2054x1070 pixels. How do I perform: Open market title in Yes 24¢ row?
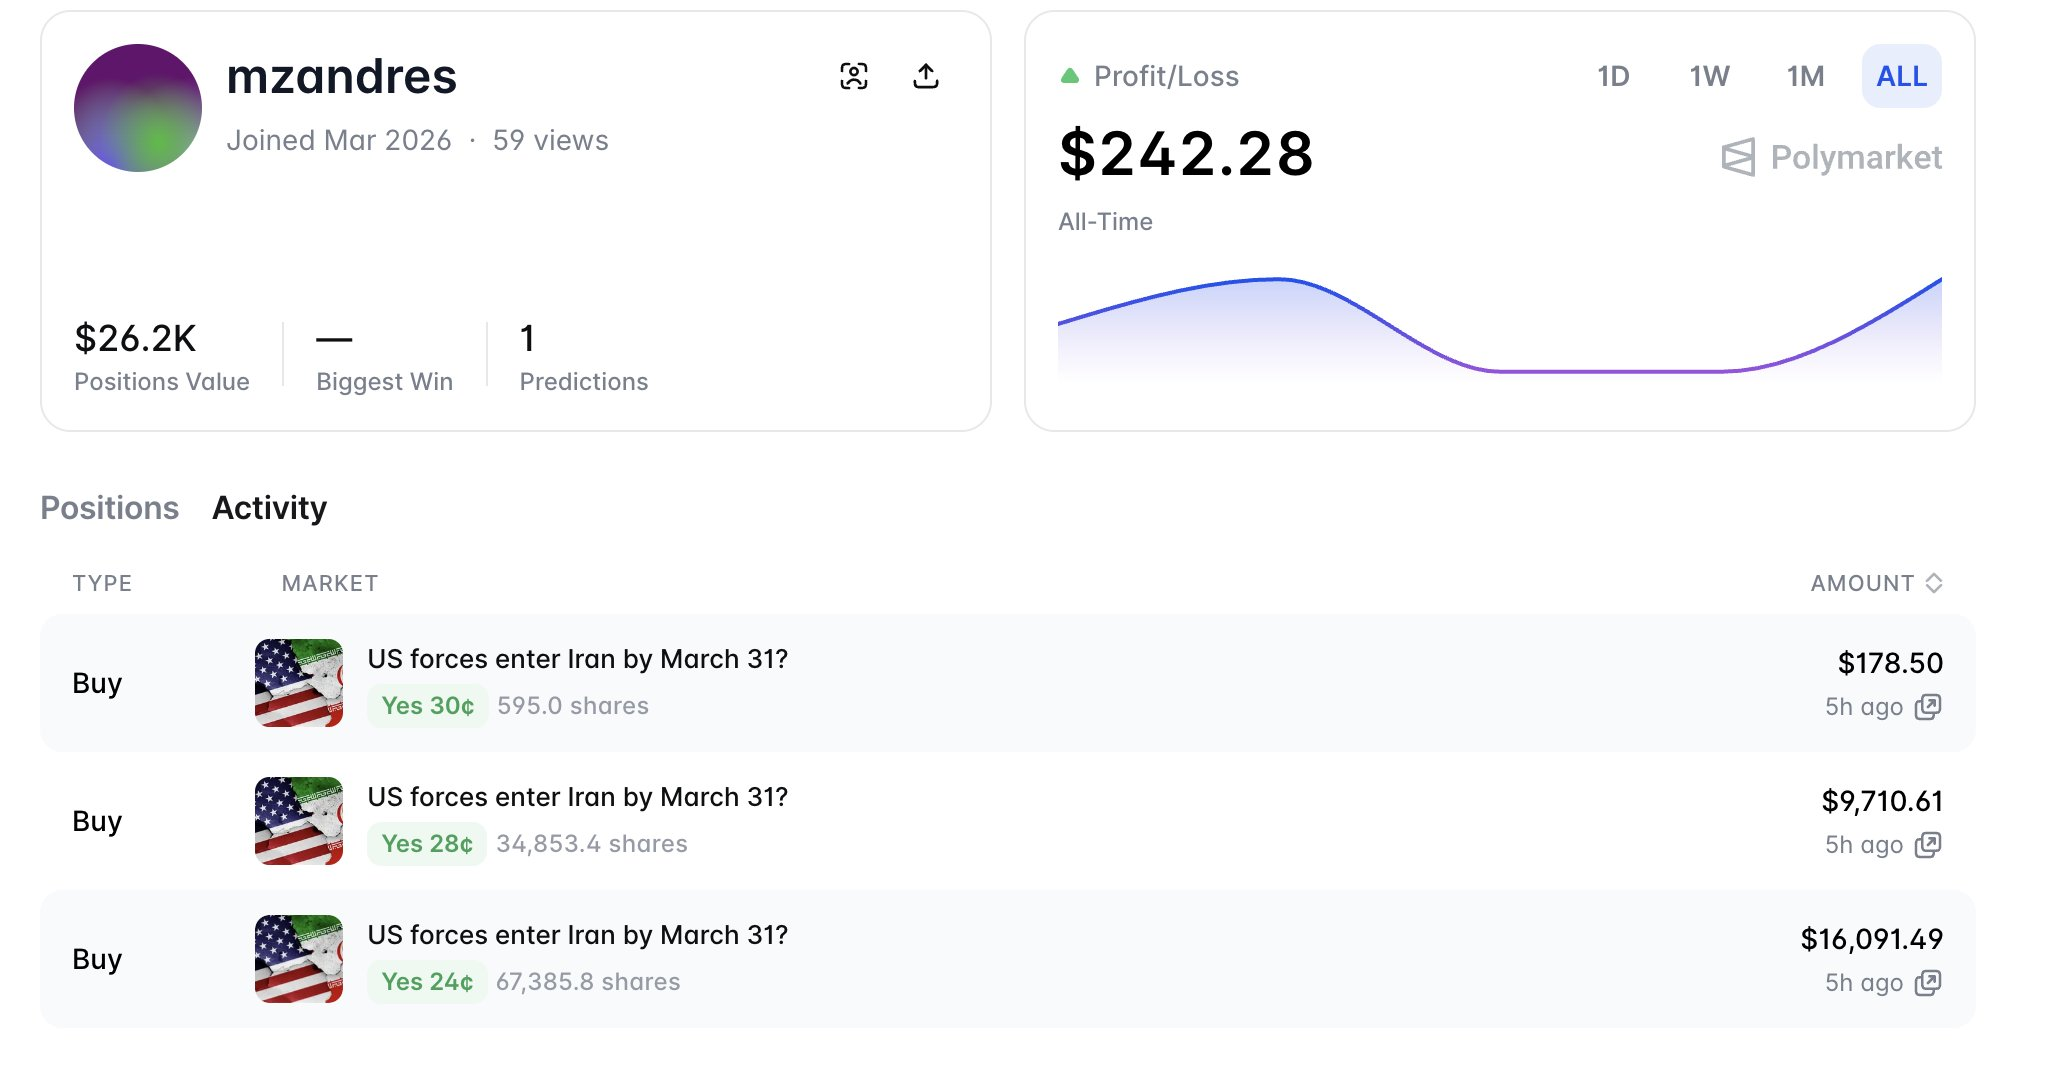coord(577,935)
